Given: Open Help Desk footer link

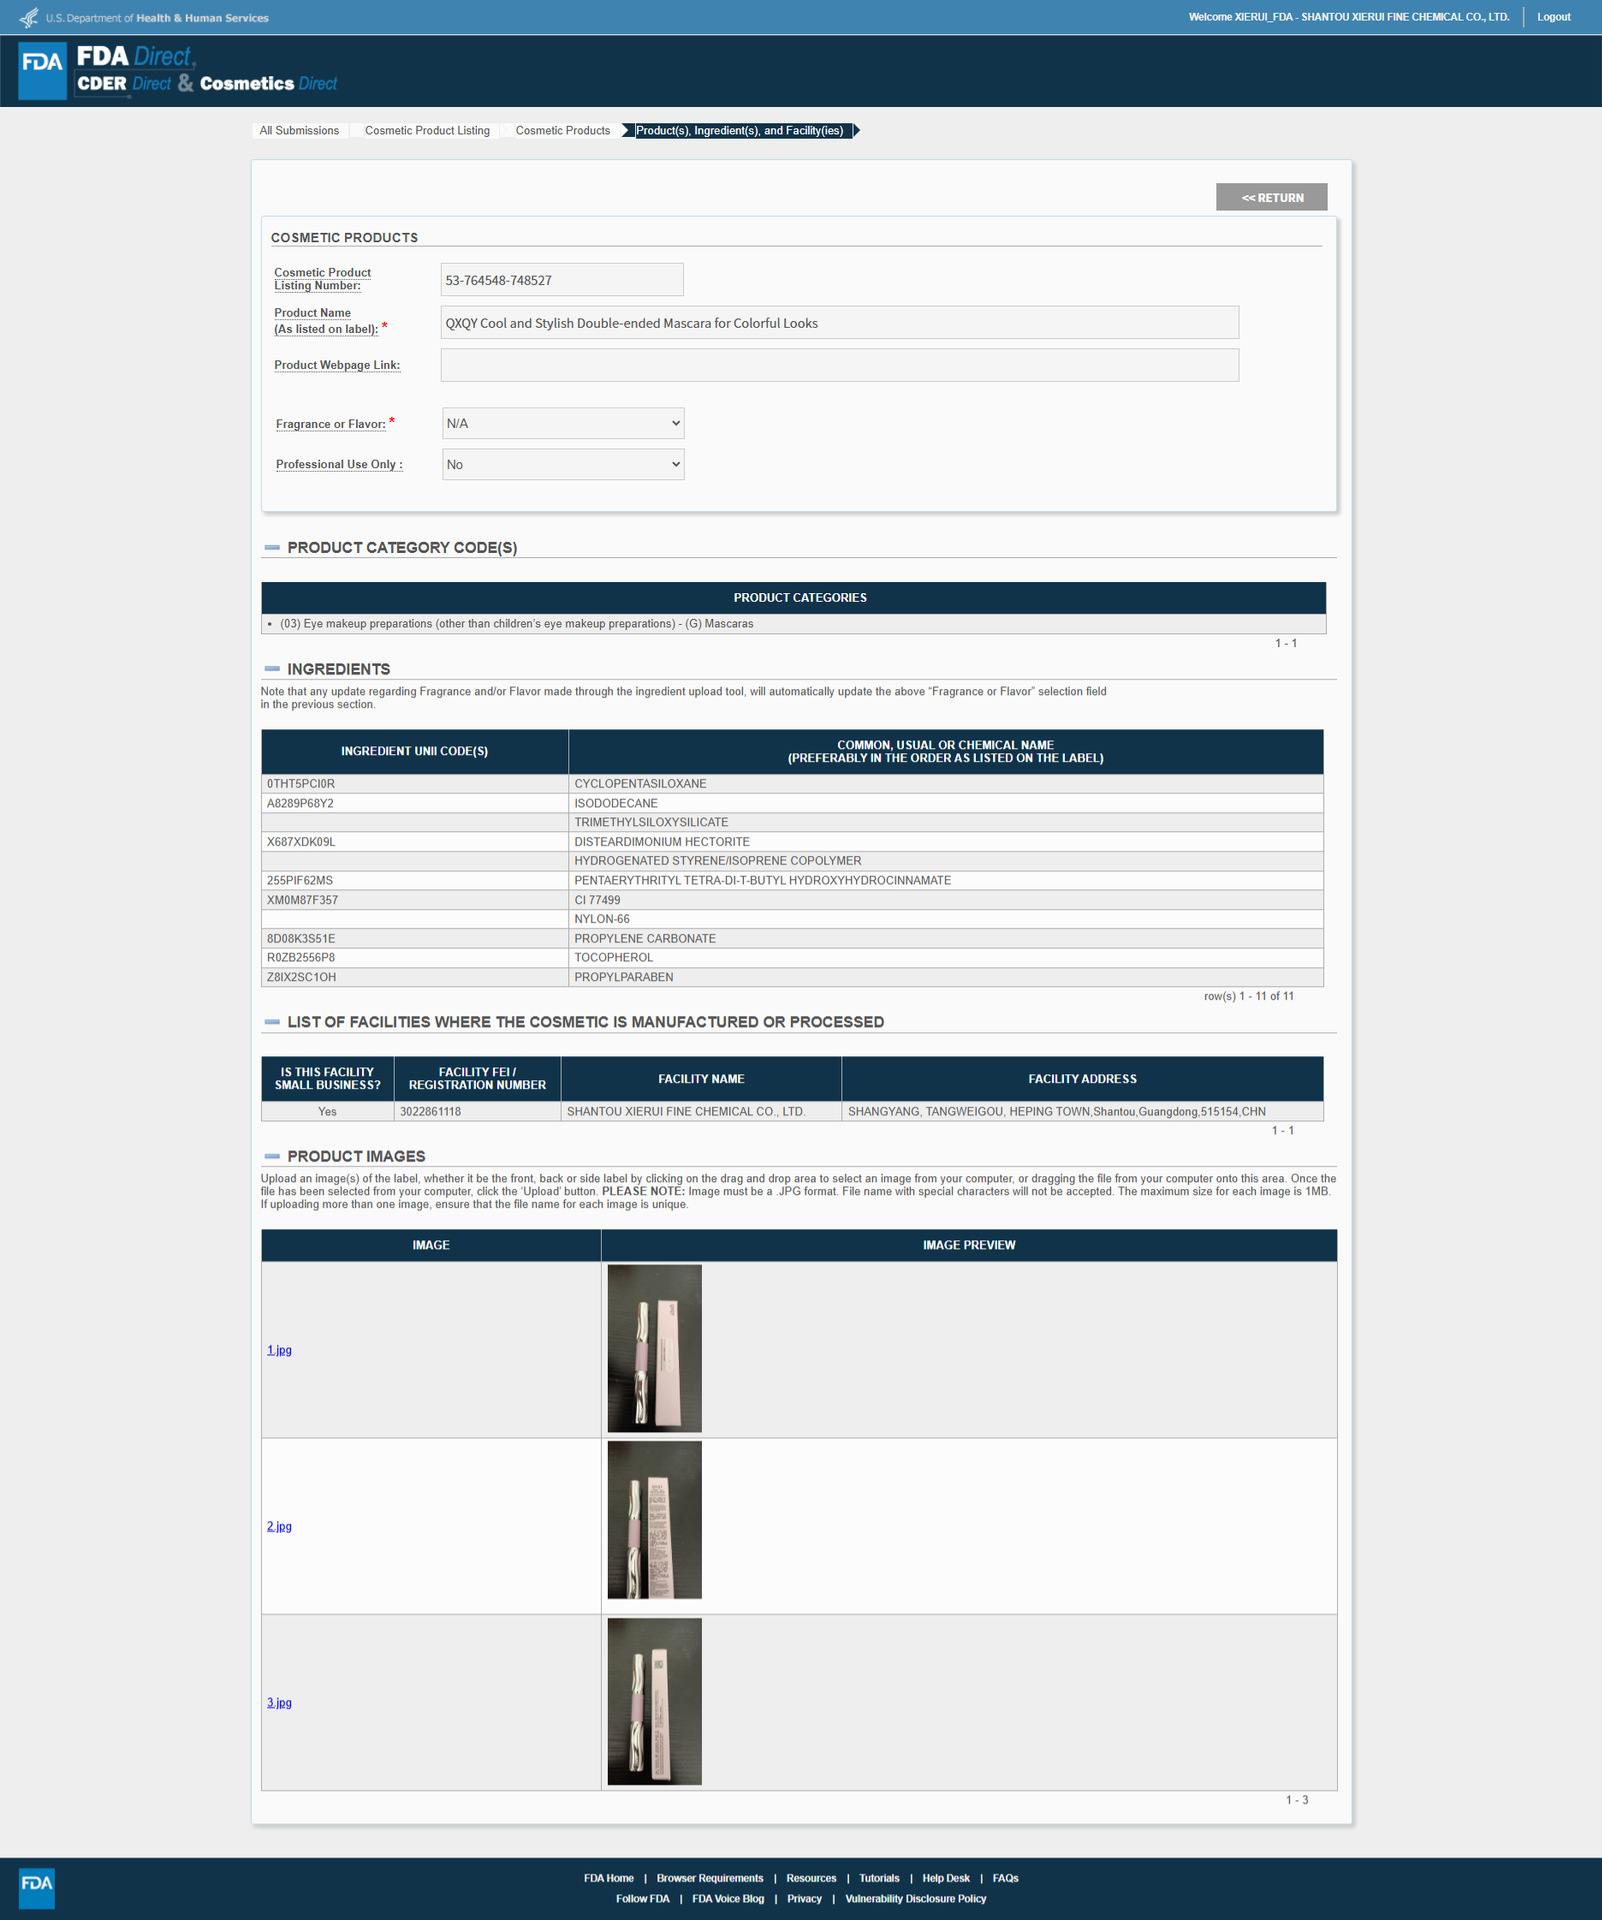Looking at the screenshot, I should tap(946, 1878).
